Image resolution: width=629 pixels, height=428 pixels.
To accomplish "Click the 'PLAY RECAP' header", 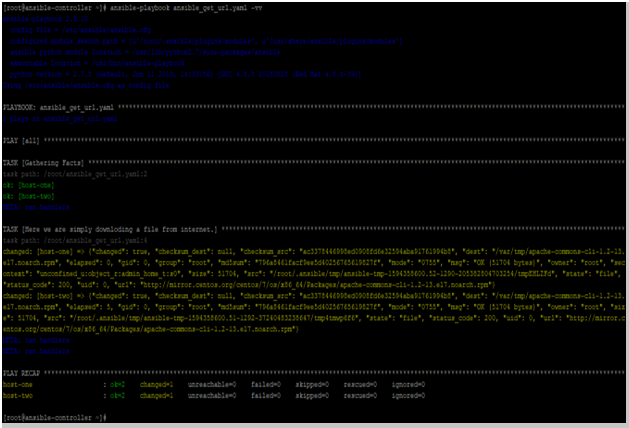I will click(21, 373).
